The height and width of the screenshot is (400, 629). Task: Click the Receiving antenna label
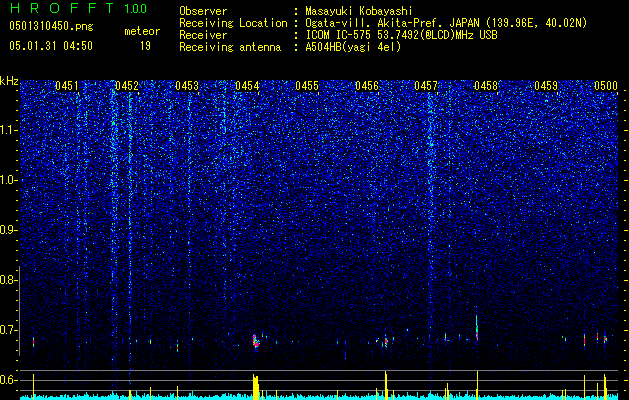[230, 47]
